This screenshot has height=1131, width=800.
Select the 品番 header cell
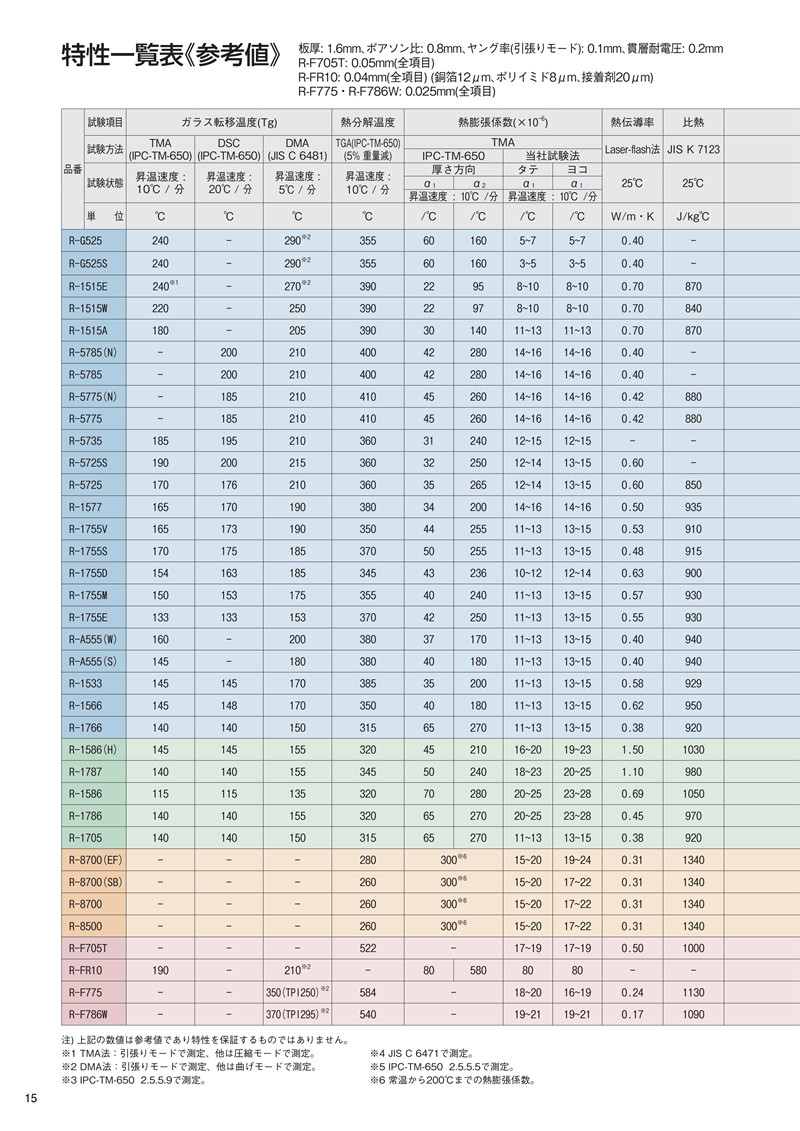[73, 170]
